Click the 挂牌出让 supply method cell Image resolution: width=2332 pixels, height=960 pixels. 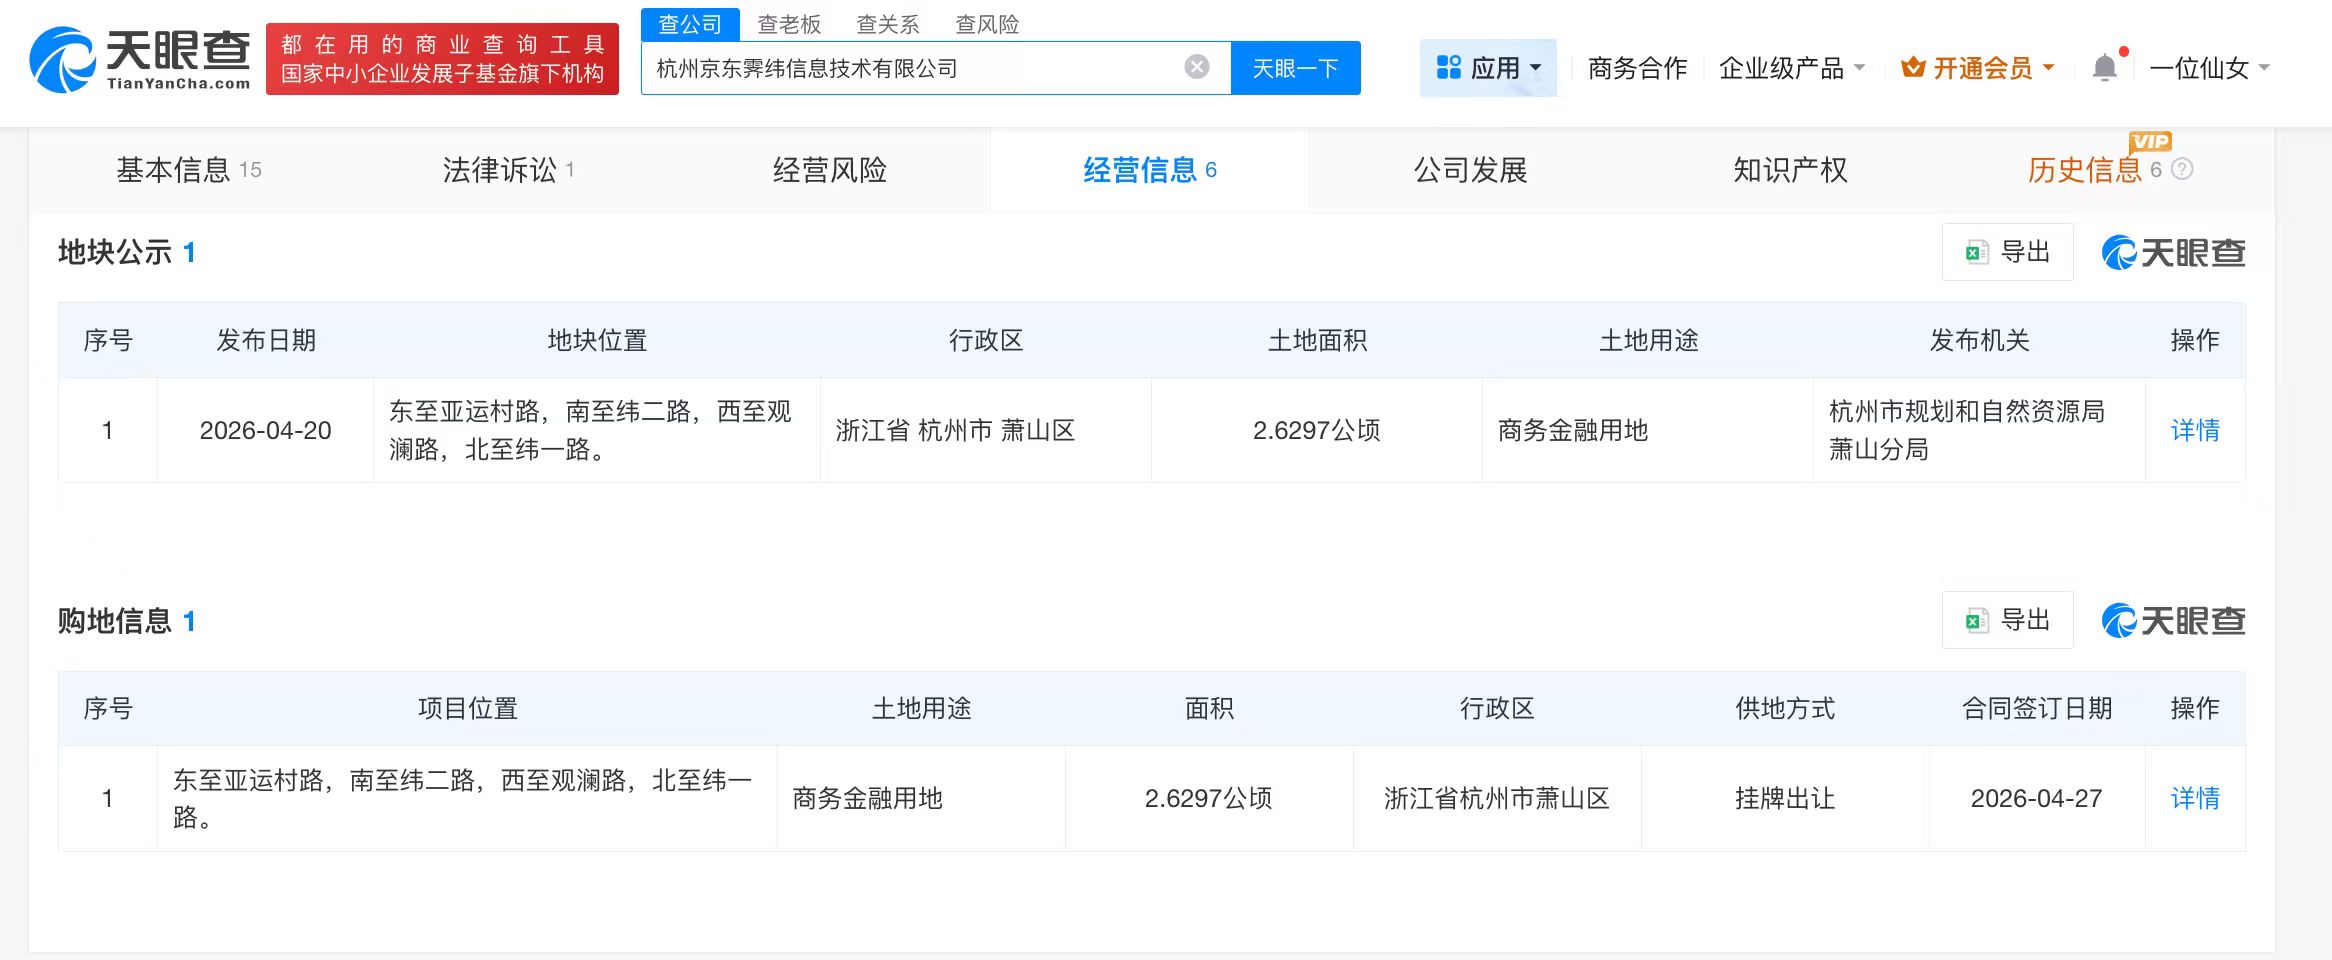1785,799
